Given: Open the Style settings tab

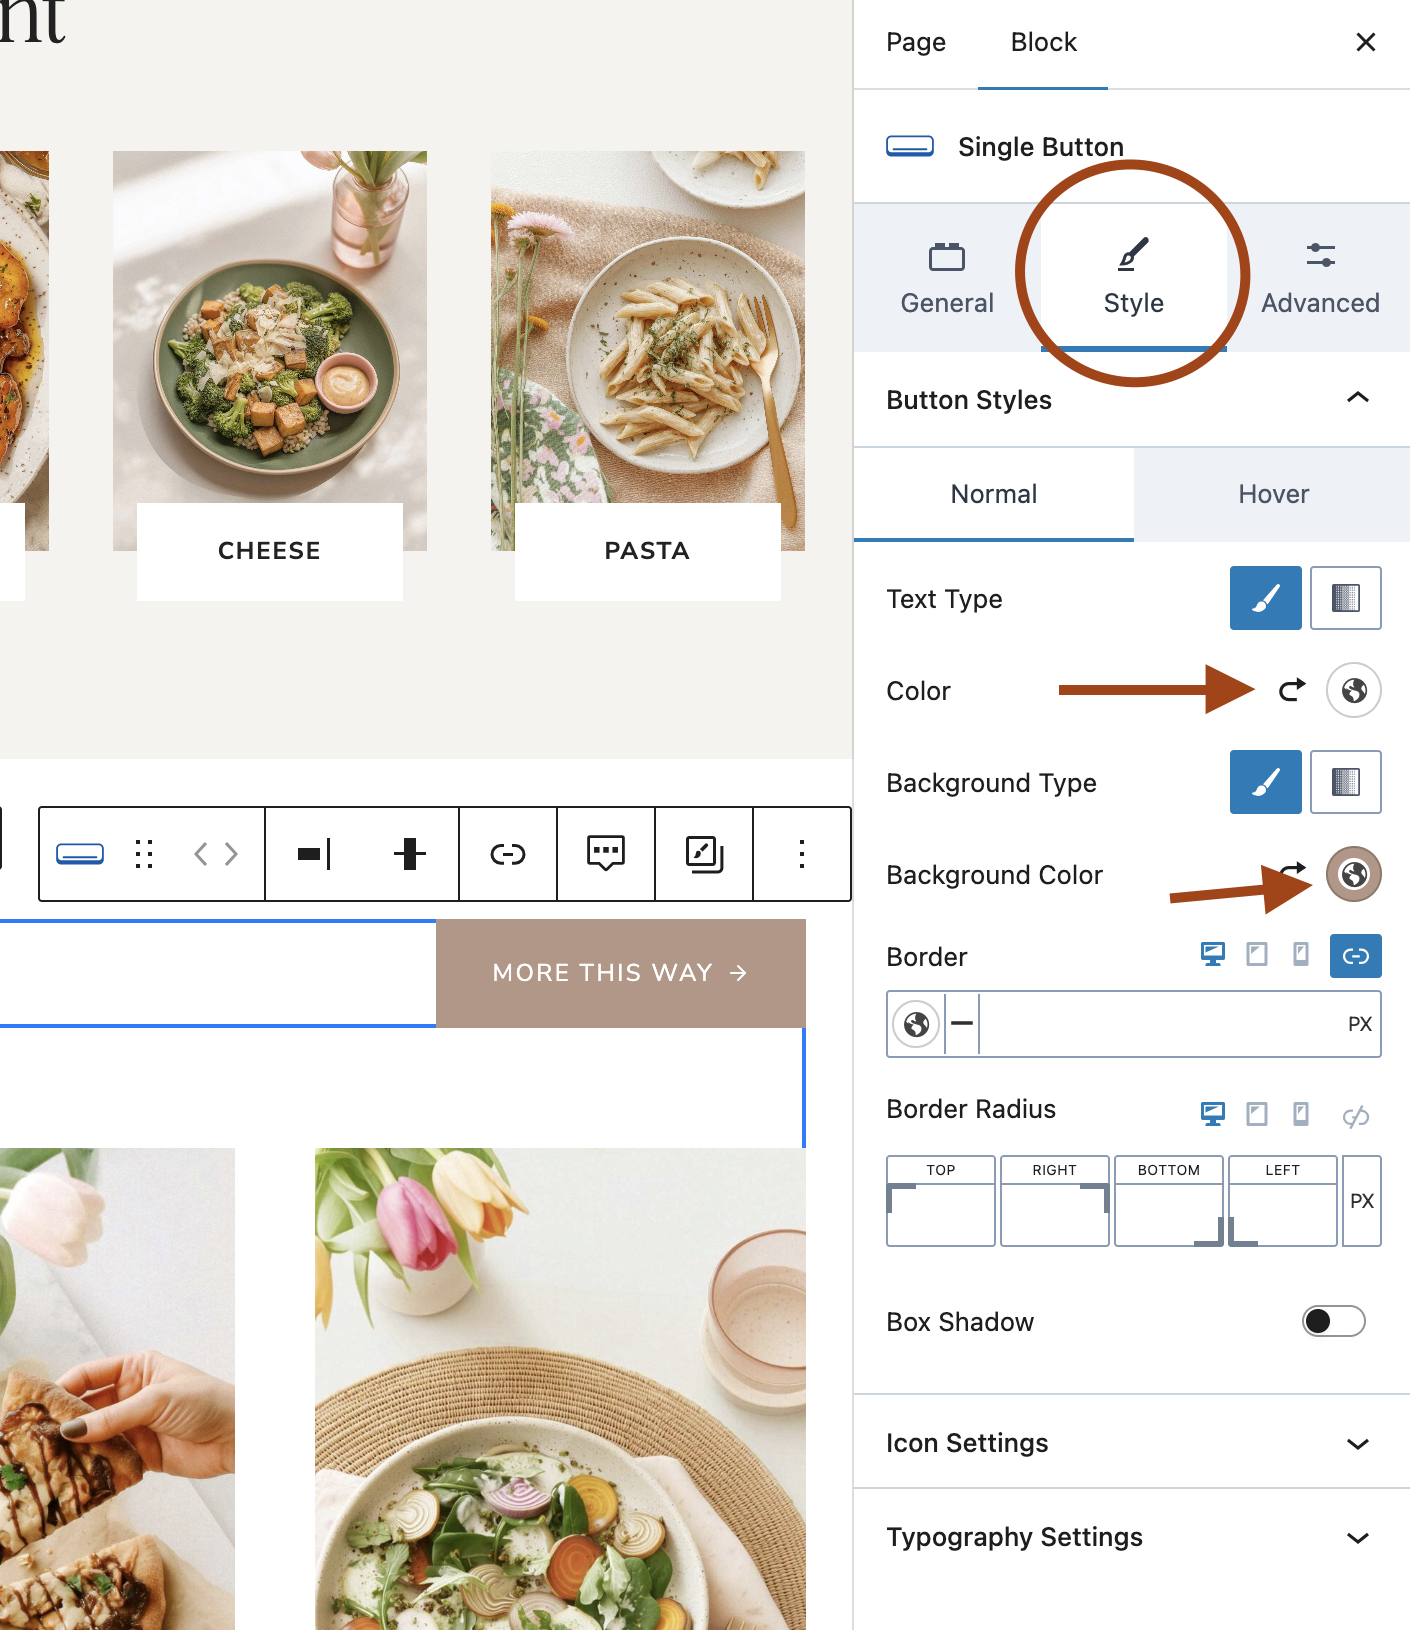Looking at the screenshot, I should 1133,278.
